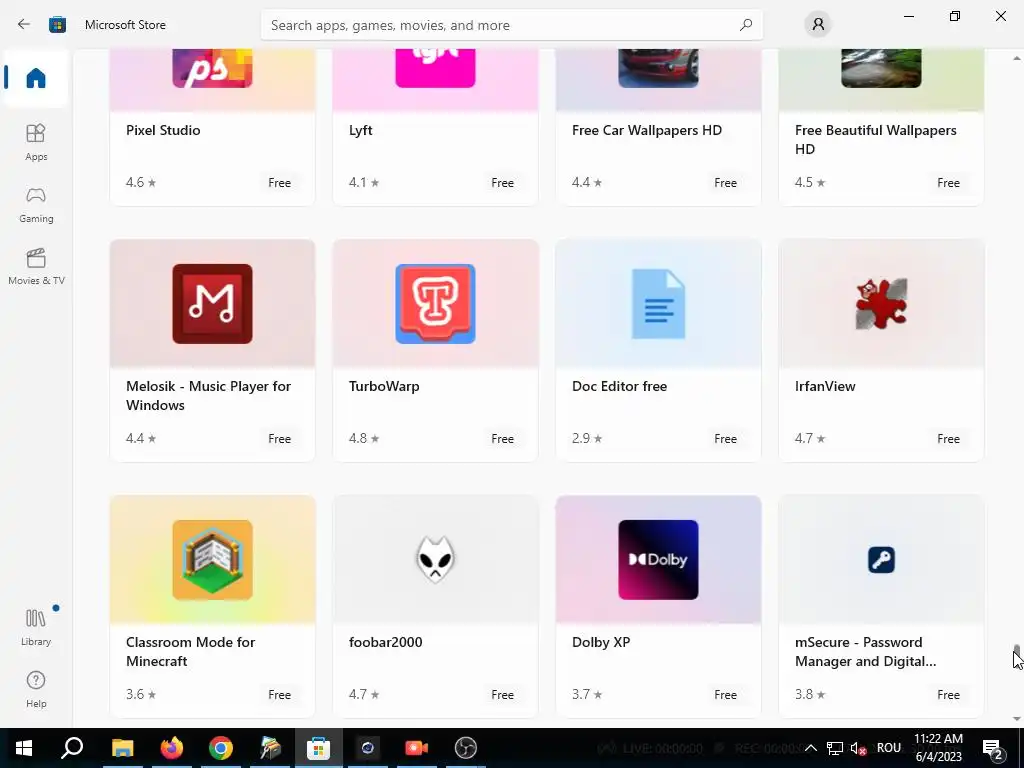Open the notification center icon
Screen dimensions: 1024x768
click(x=993, y=748)
